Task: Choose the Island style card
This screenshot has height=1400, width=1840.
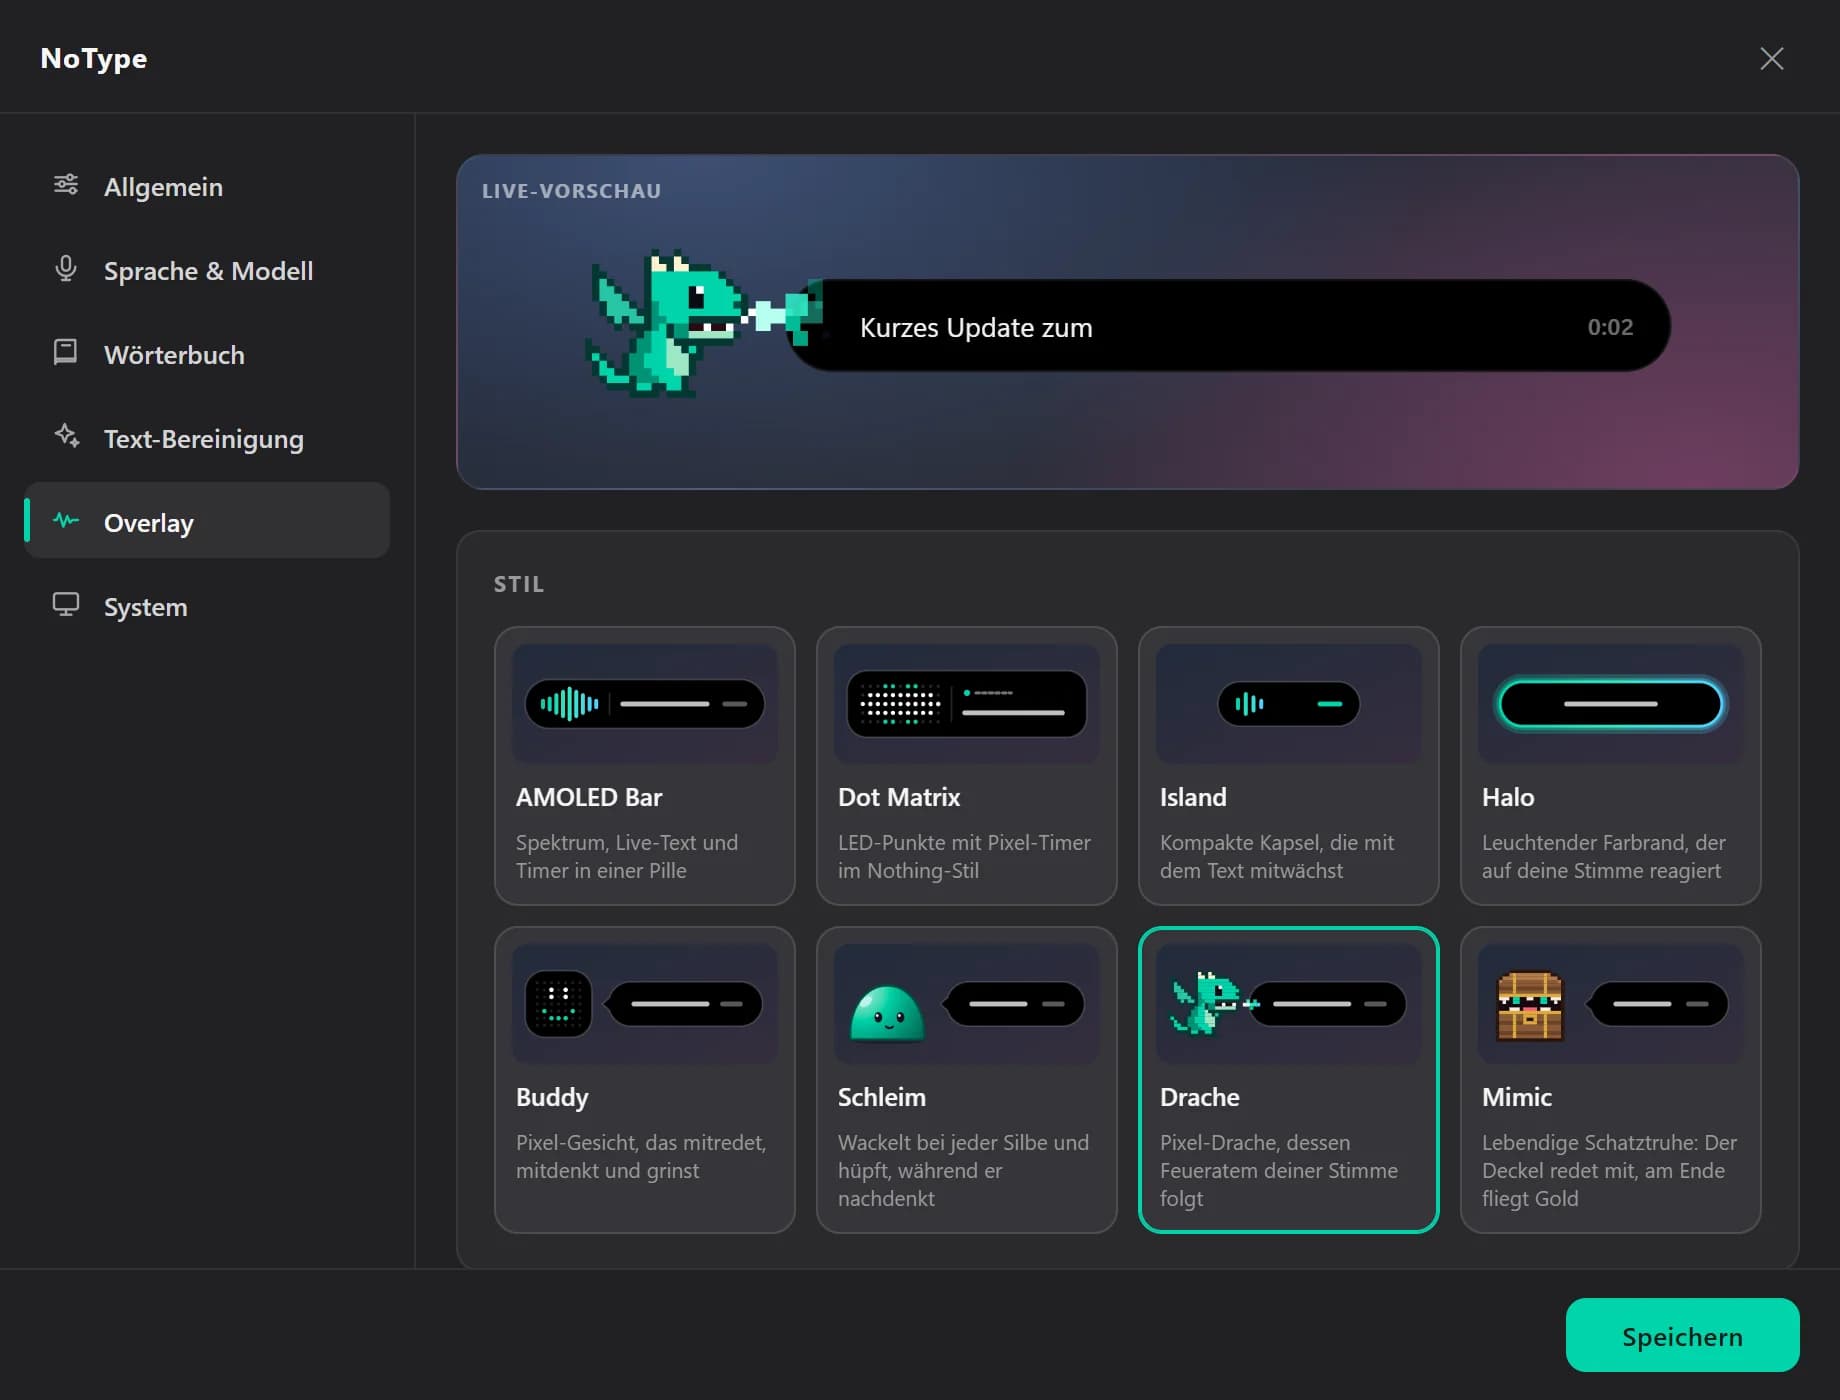Action: 1289,766
